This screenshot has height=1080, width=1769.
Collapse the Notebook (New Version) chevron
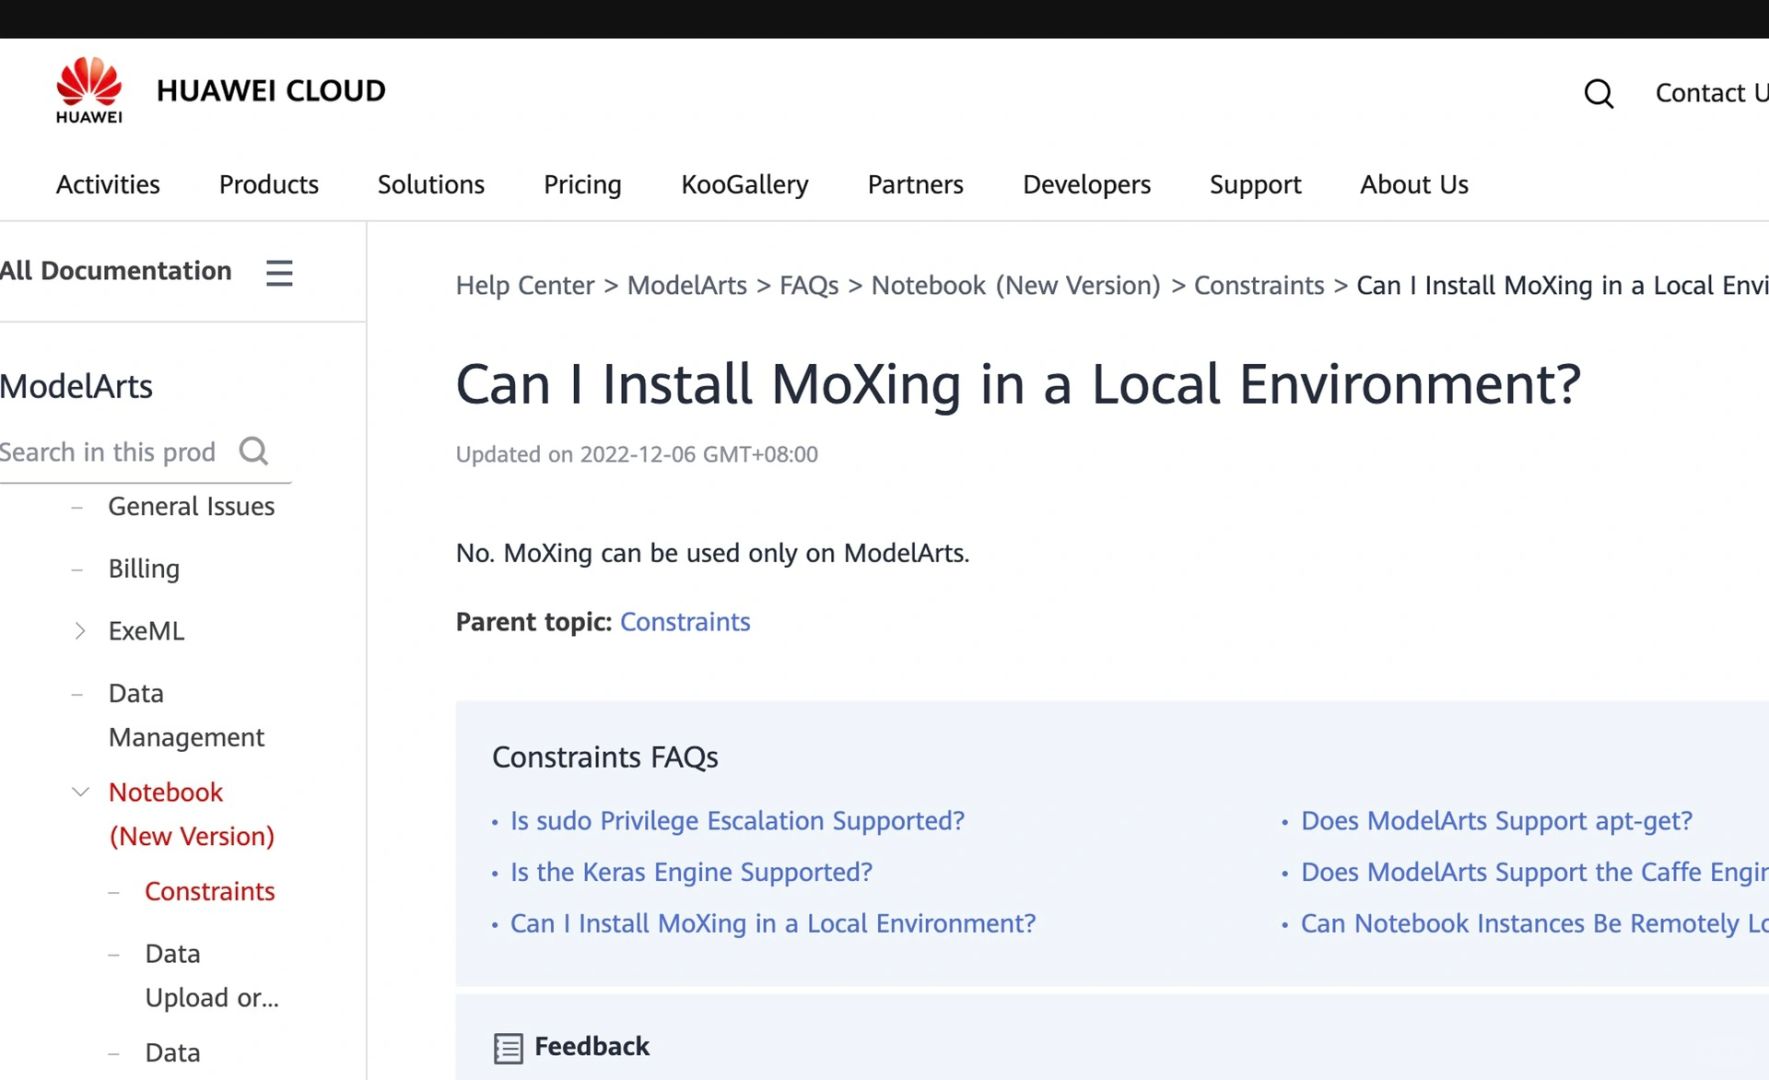(x=80, y=792)
